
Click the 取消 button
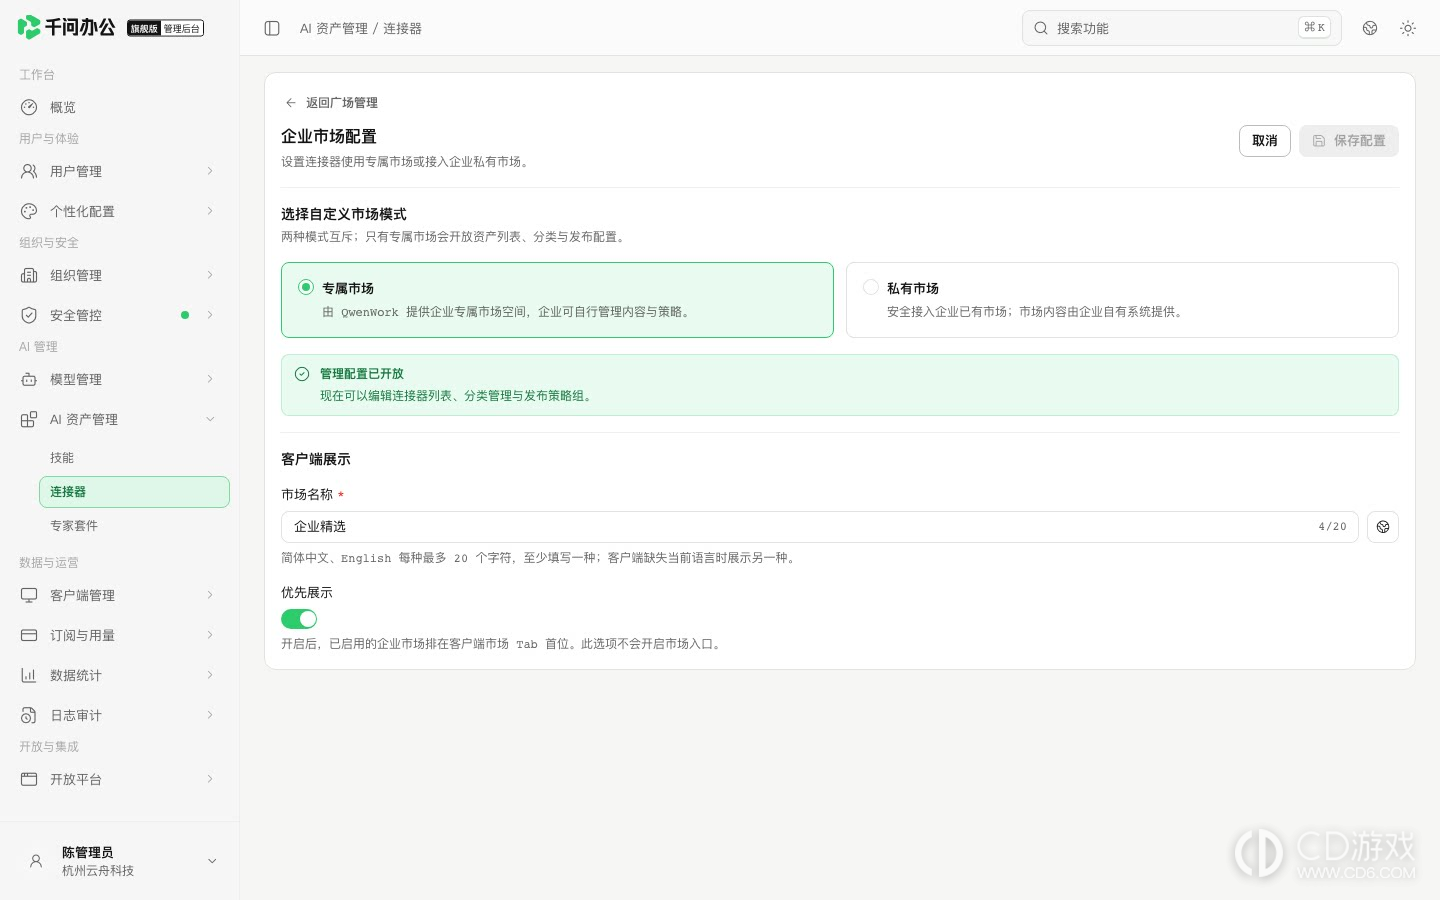pos(1265,141)
